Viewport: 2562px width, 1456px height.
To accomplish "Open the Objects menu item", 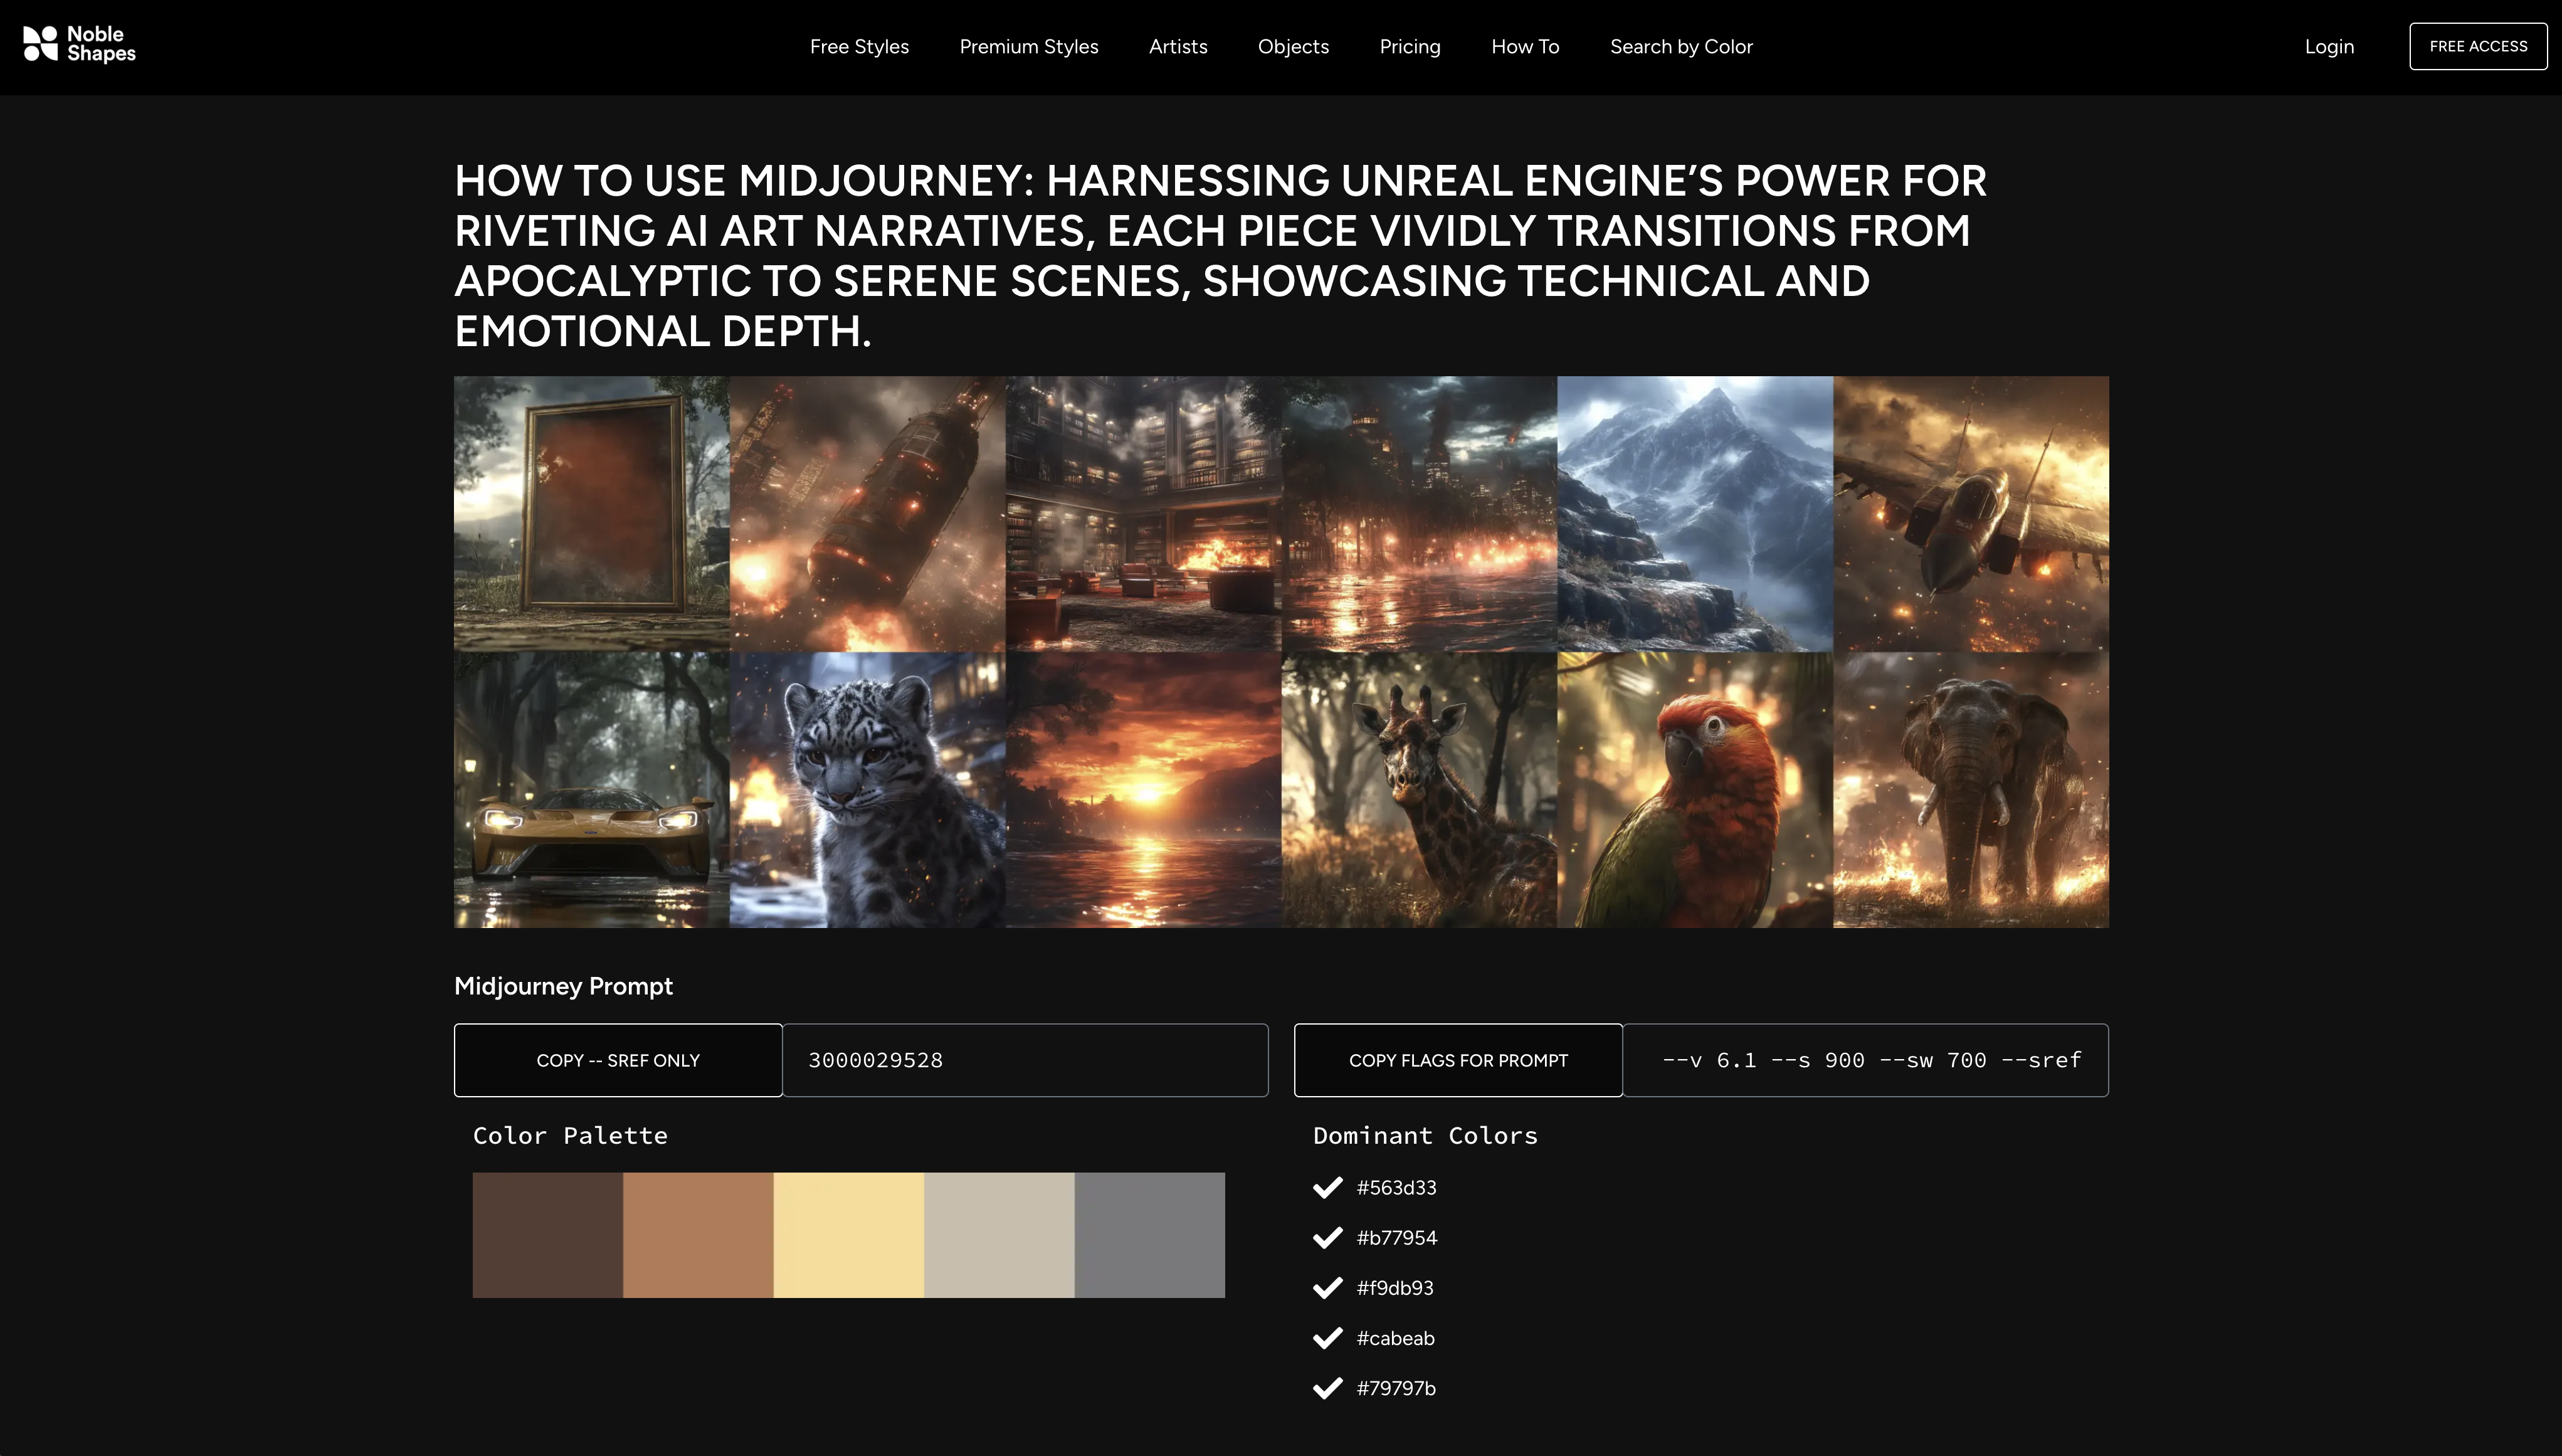I will coord(1293,47).
